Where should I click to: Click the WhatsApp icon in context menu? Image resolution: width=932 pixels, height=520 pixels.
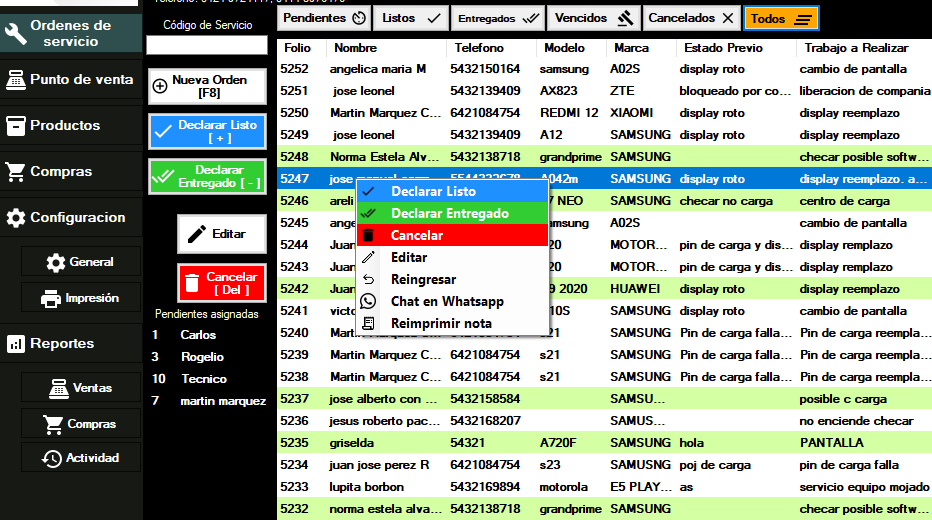pyautogui.click(x=369, y=301)
